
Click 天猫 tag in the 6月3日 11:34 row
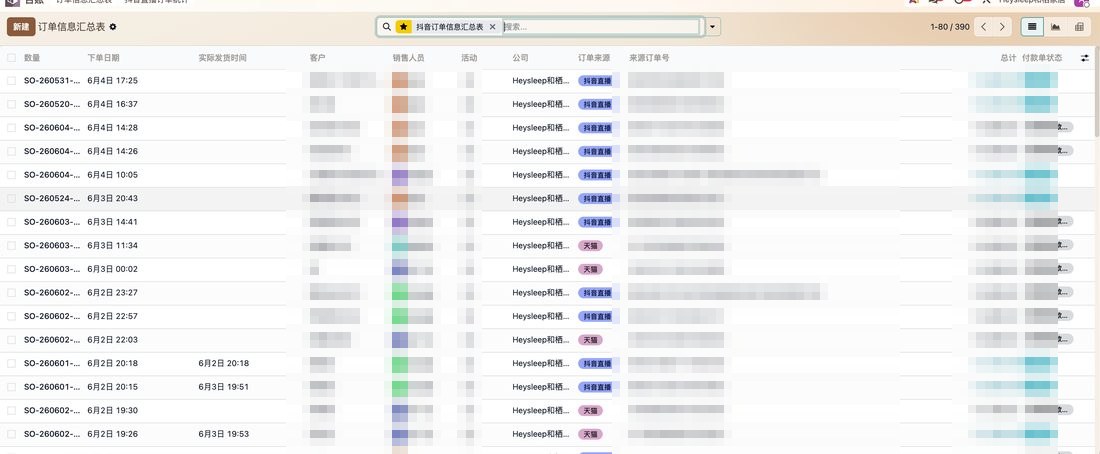pyautogui.click(x=590, y=246)
